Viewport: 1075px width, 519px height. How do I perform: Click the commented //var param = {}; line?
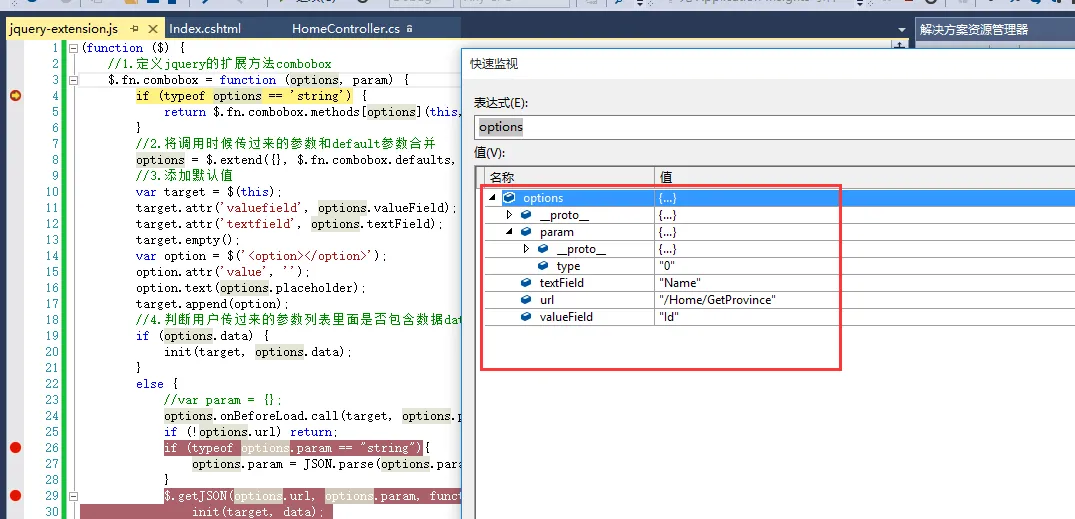[x=223, y=400]
